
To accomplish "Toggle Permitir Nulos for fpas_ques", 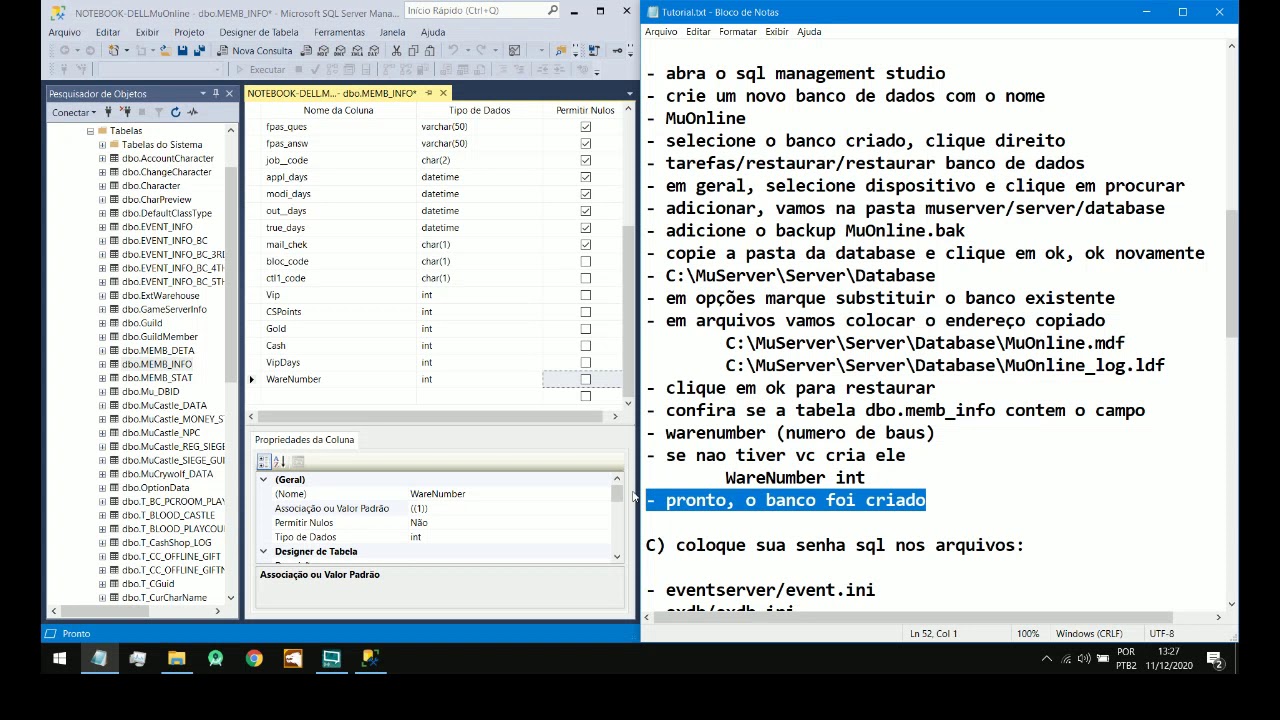I will click(586, 127).
